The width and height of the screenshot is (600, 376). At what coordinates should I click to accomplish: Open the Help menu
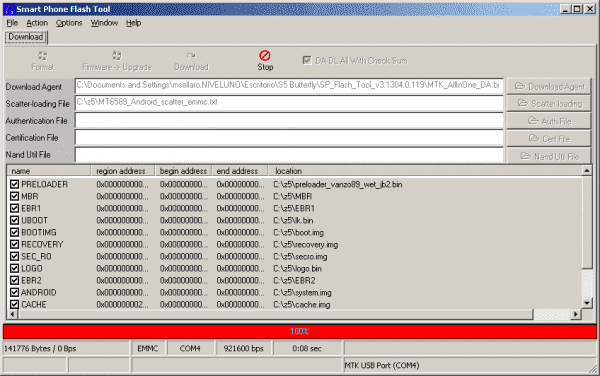[134, 23]
